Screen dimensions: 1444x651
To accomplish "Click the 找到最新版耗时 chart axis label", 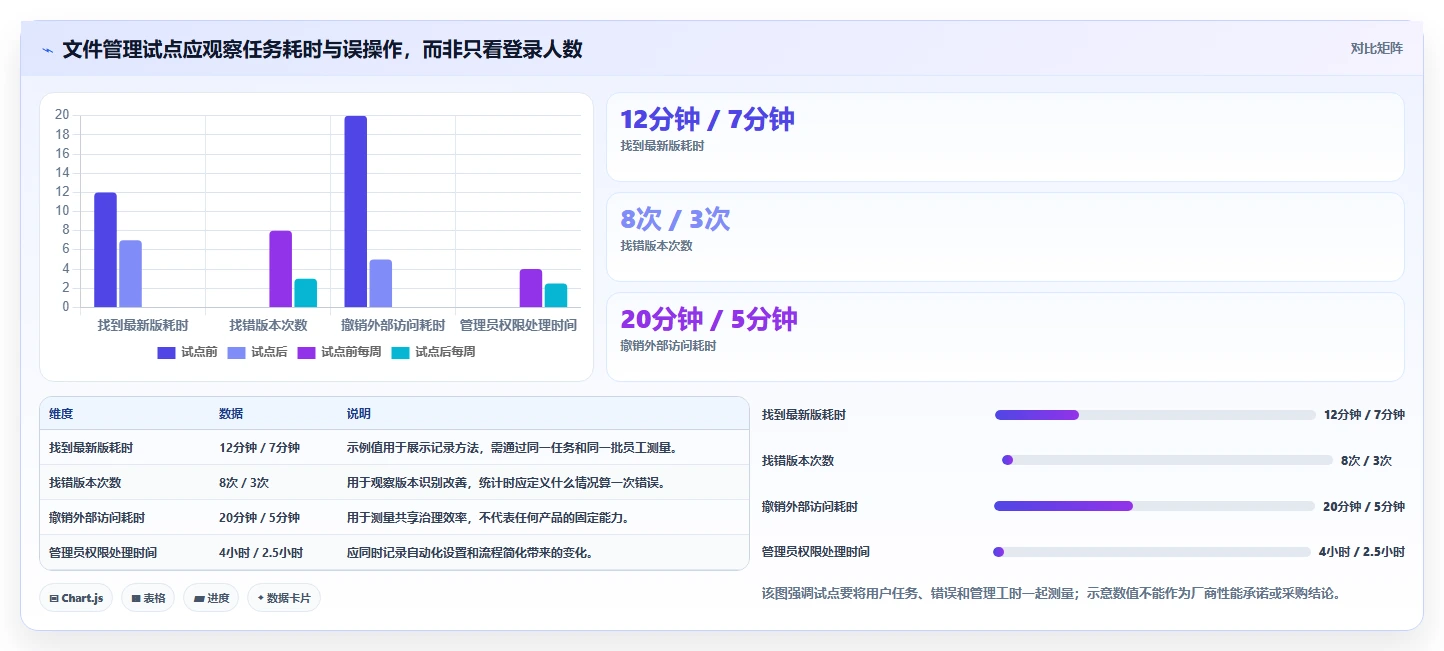I will click(143, 326).
